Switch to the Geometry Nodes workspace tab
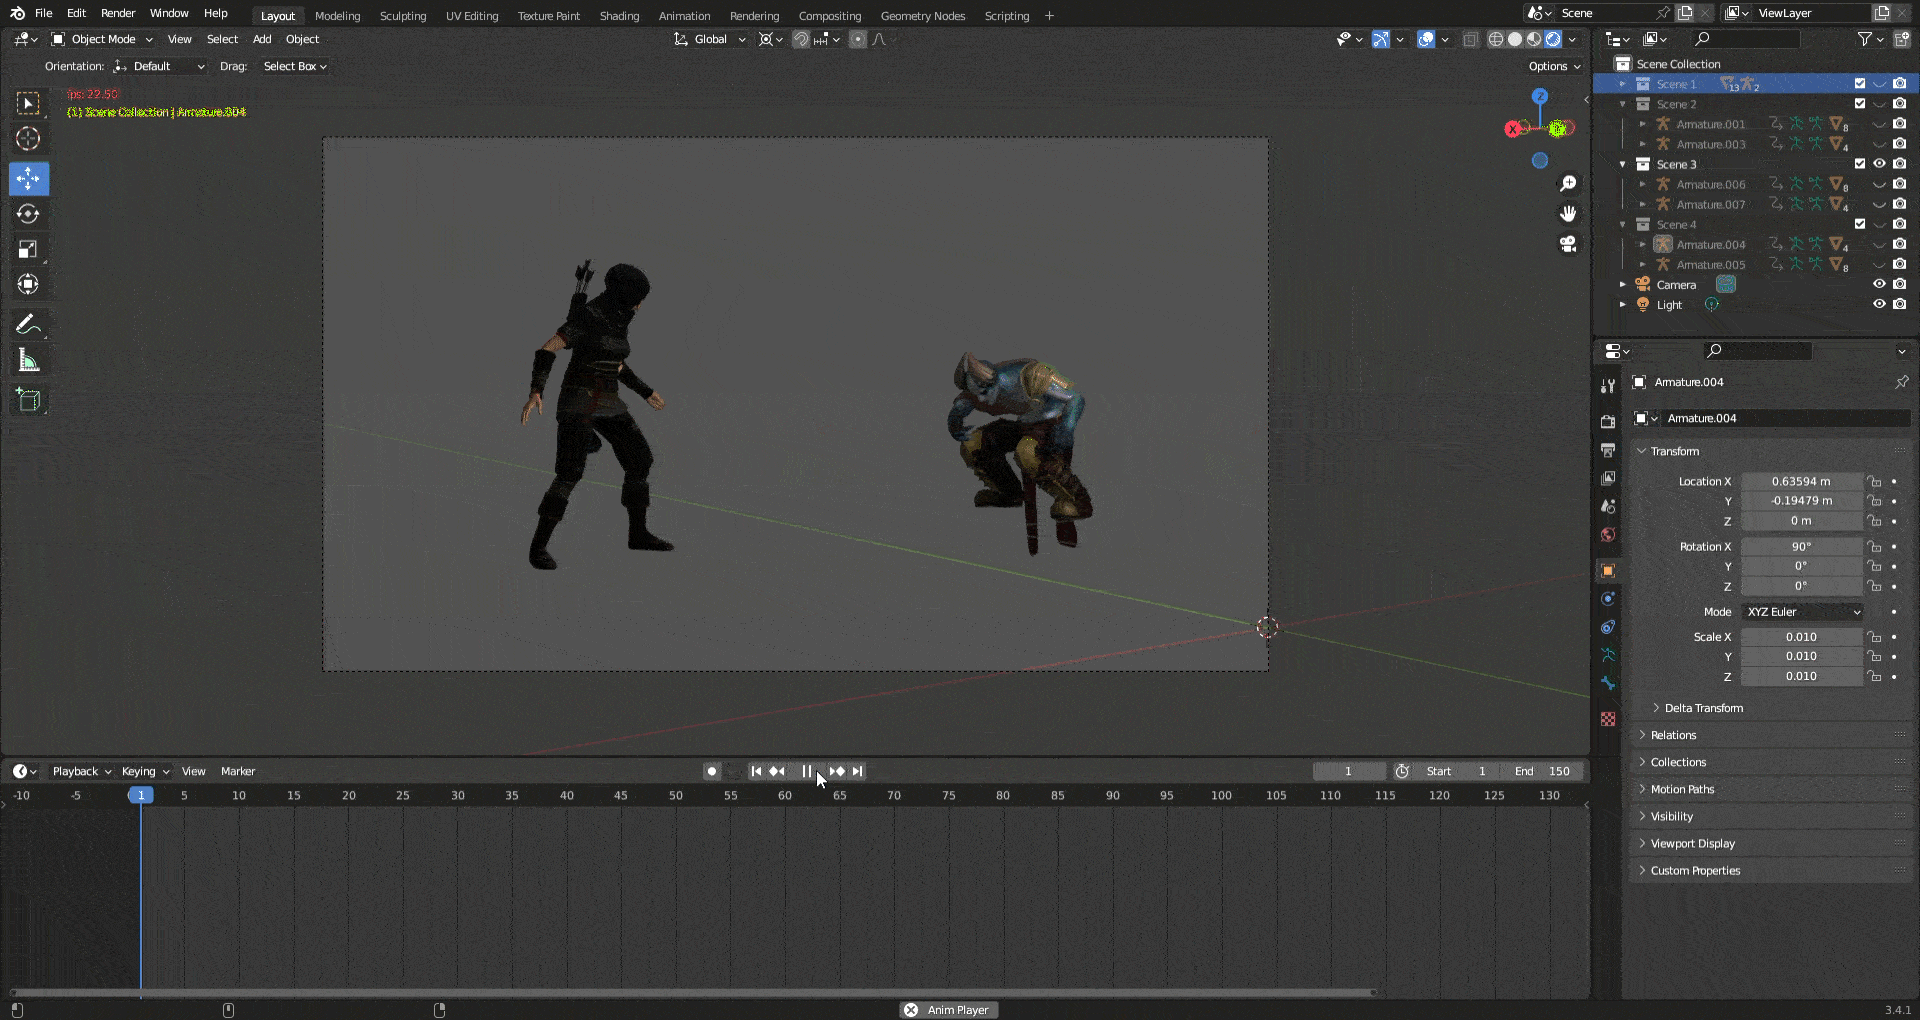This screenshot has width=1920, height=1020. click(x=922, y=16)
